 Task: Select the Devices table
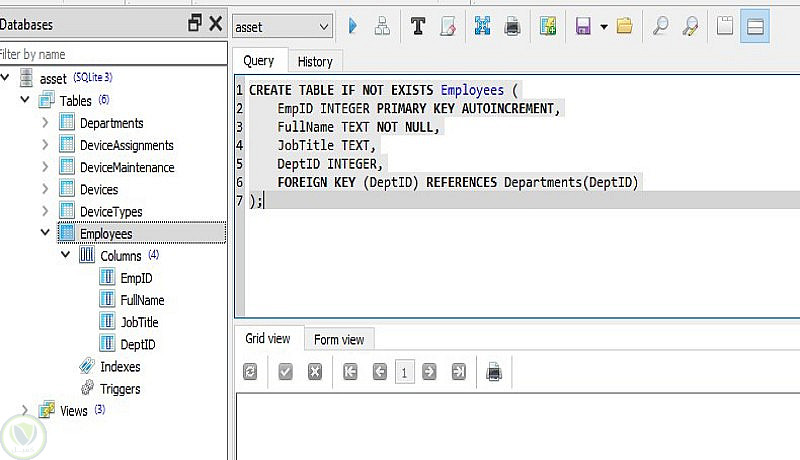pyautogui.click(x=99, y=189)
